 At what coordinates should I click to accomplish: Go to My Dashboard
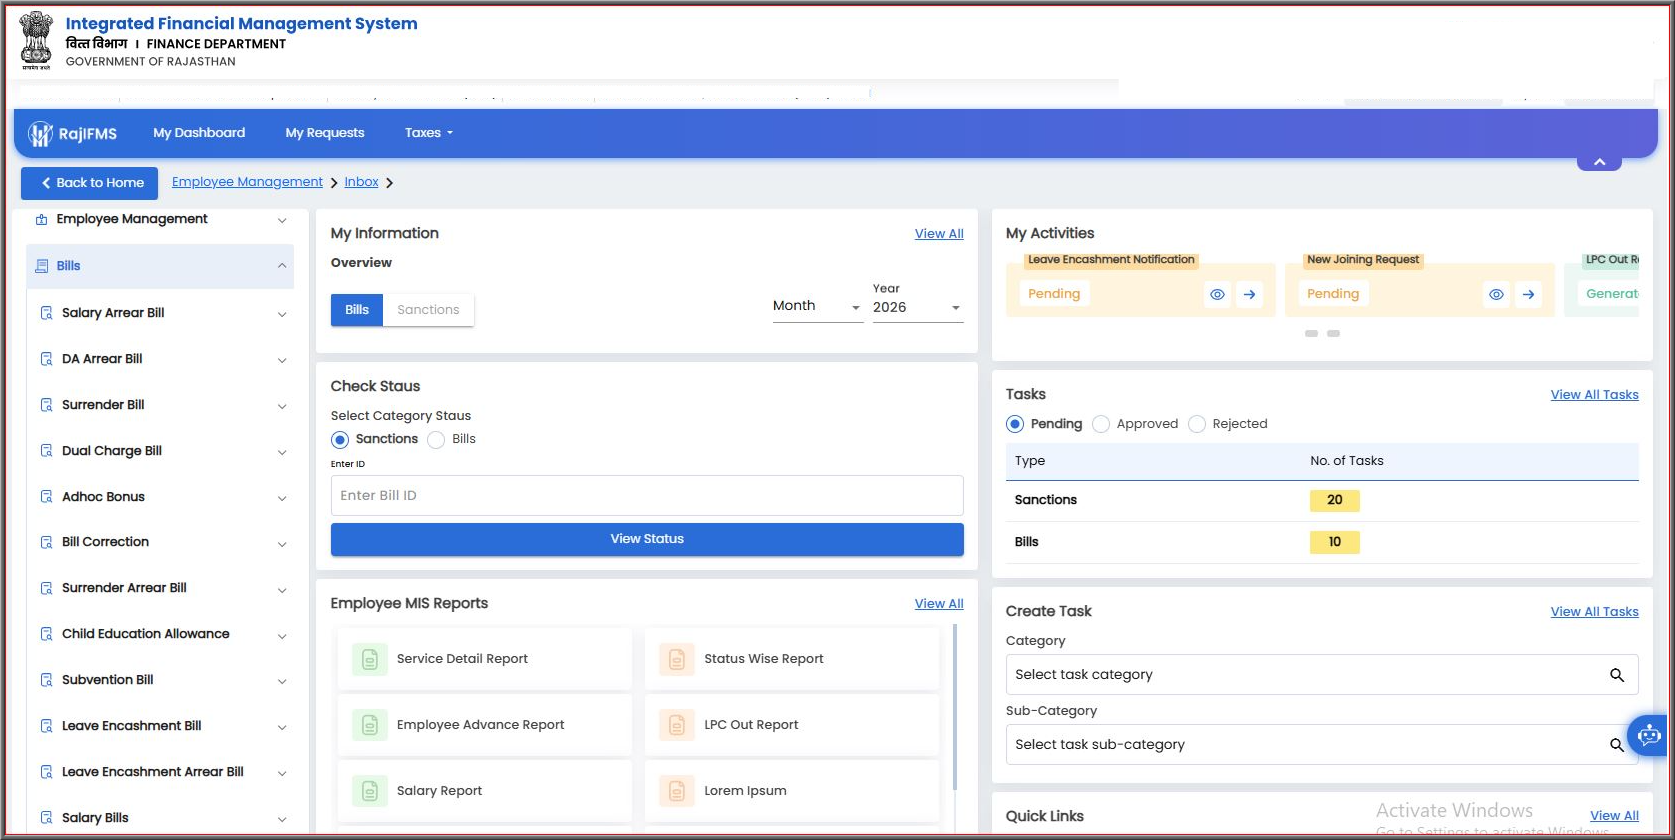click(x=199, y=133)
